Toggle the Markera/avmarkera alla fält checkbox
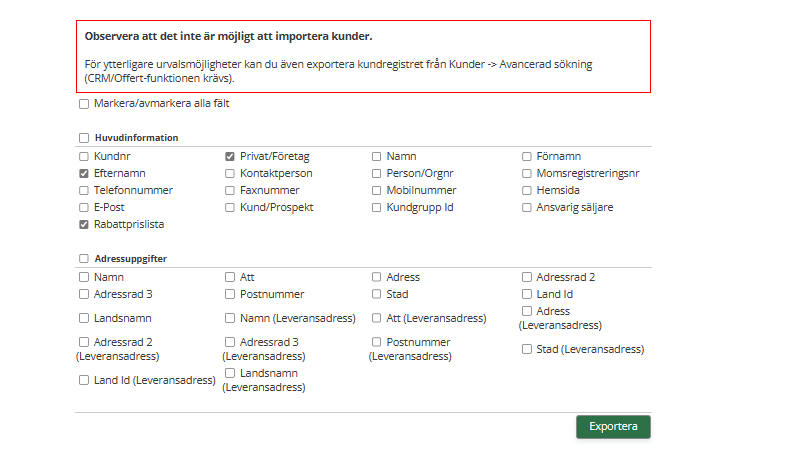787x451 pixels. [84, 104]
